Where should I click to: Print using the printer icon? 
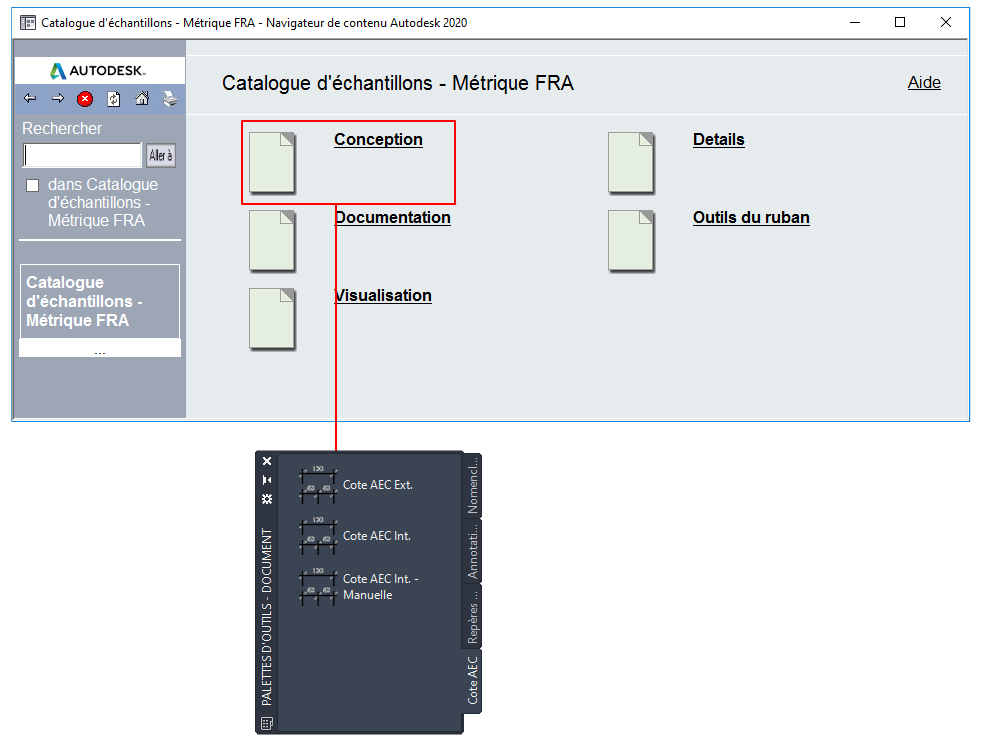point(170,99)
